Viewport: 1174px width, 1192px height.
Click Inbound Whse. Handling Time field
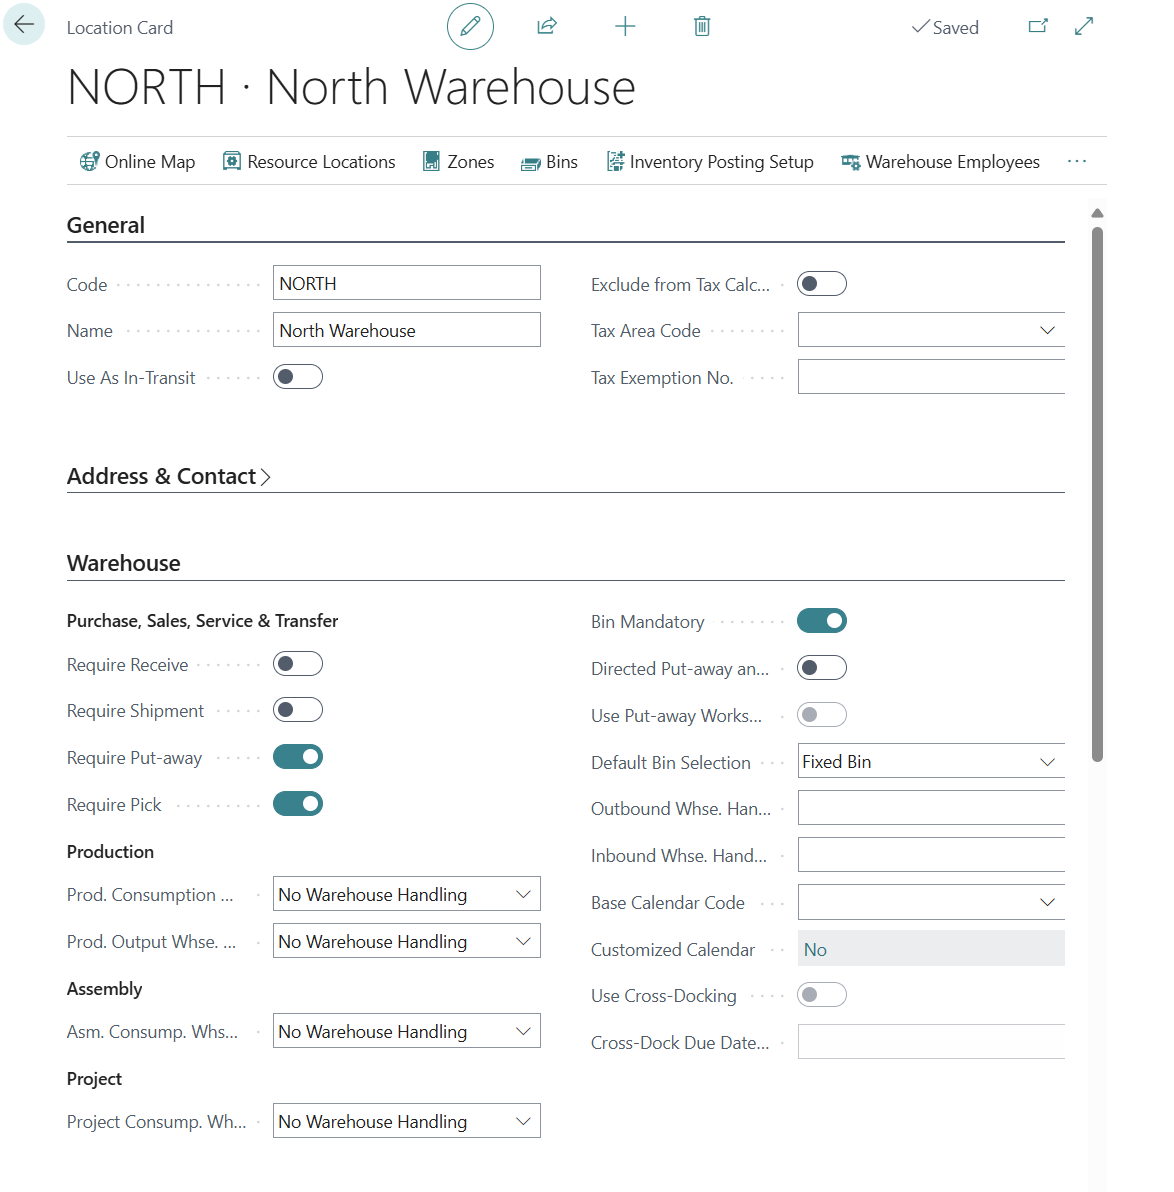[931, 855]
